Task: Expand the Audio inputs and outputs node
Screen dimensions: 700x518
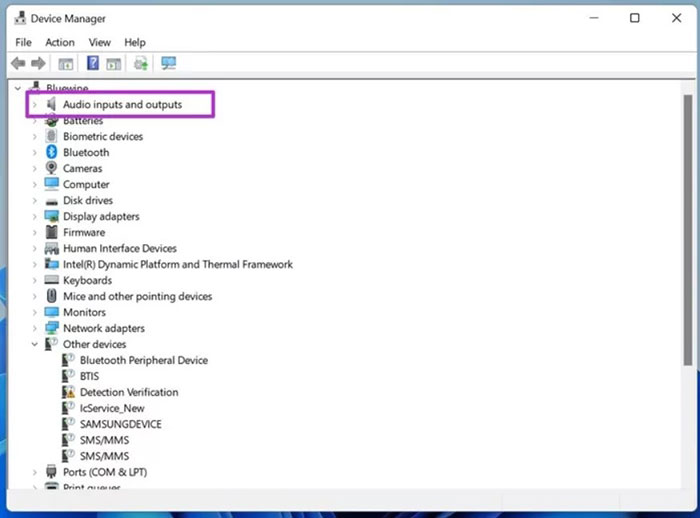Action: click(34, 104)
